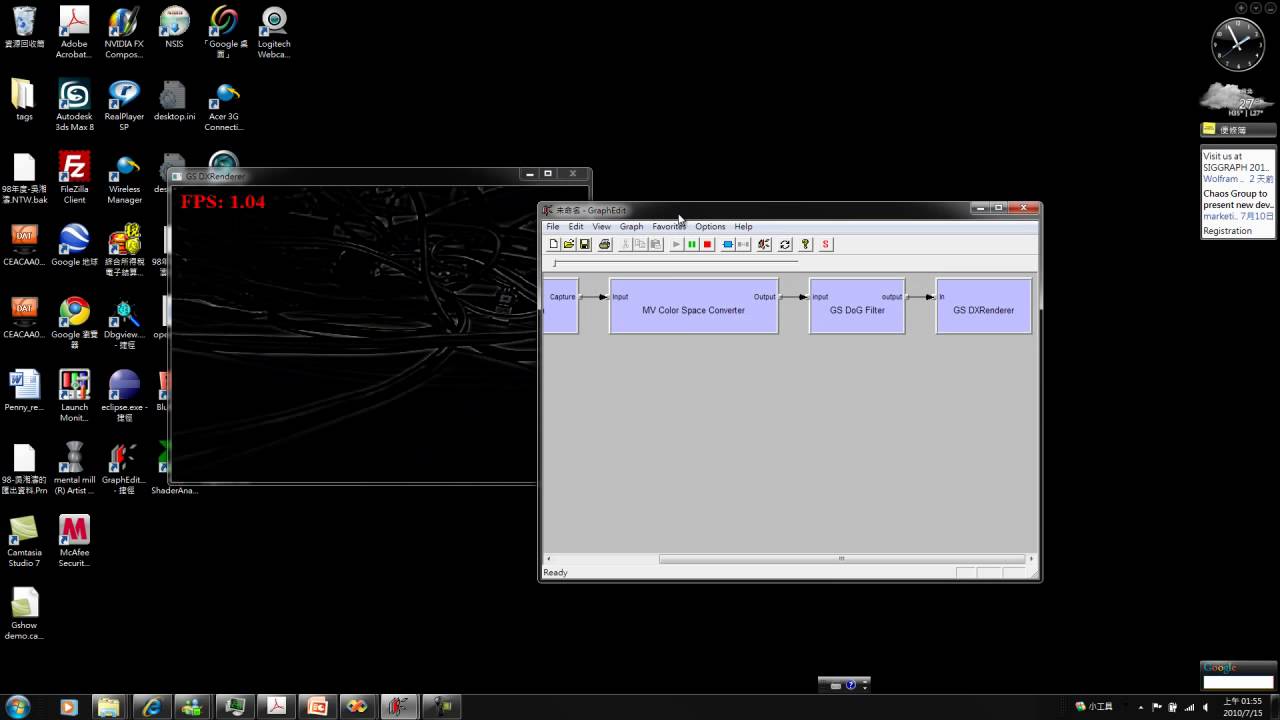Click the Google search gadget input box

[1237, 682]
